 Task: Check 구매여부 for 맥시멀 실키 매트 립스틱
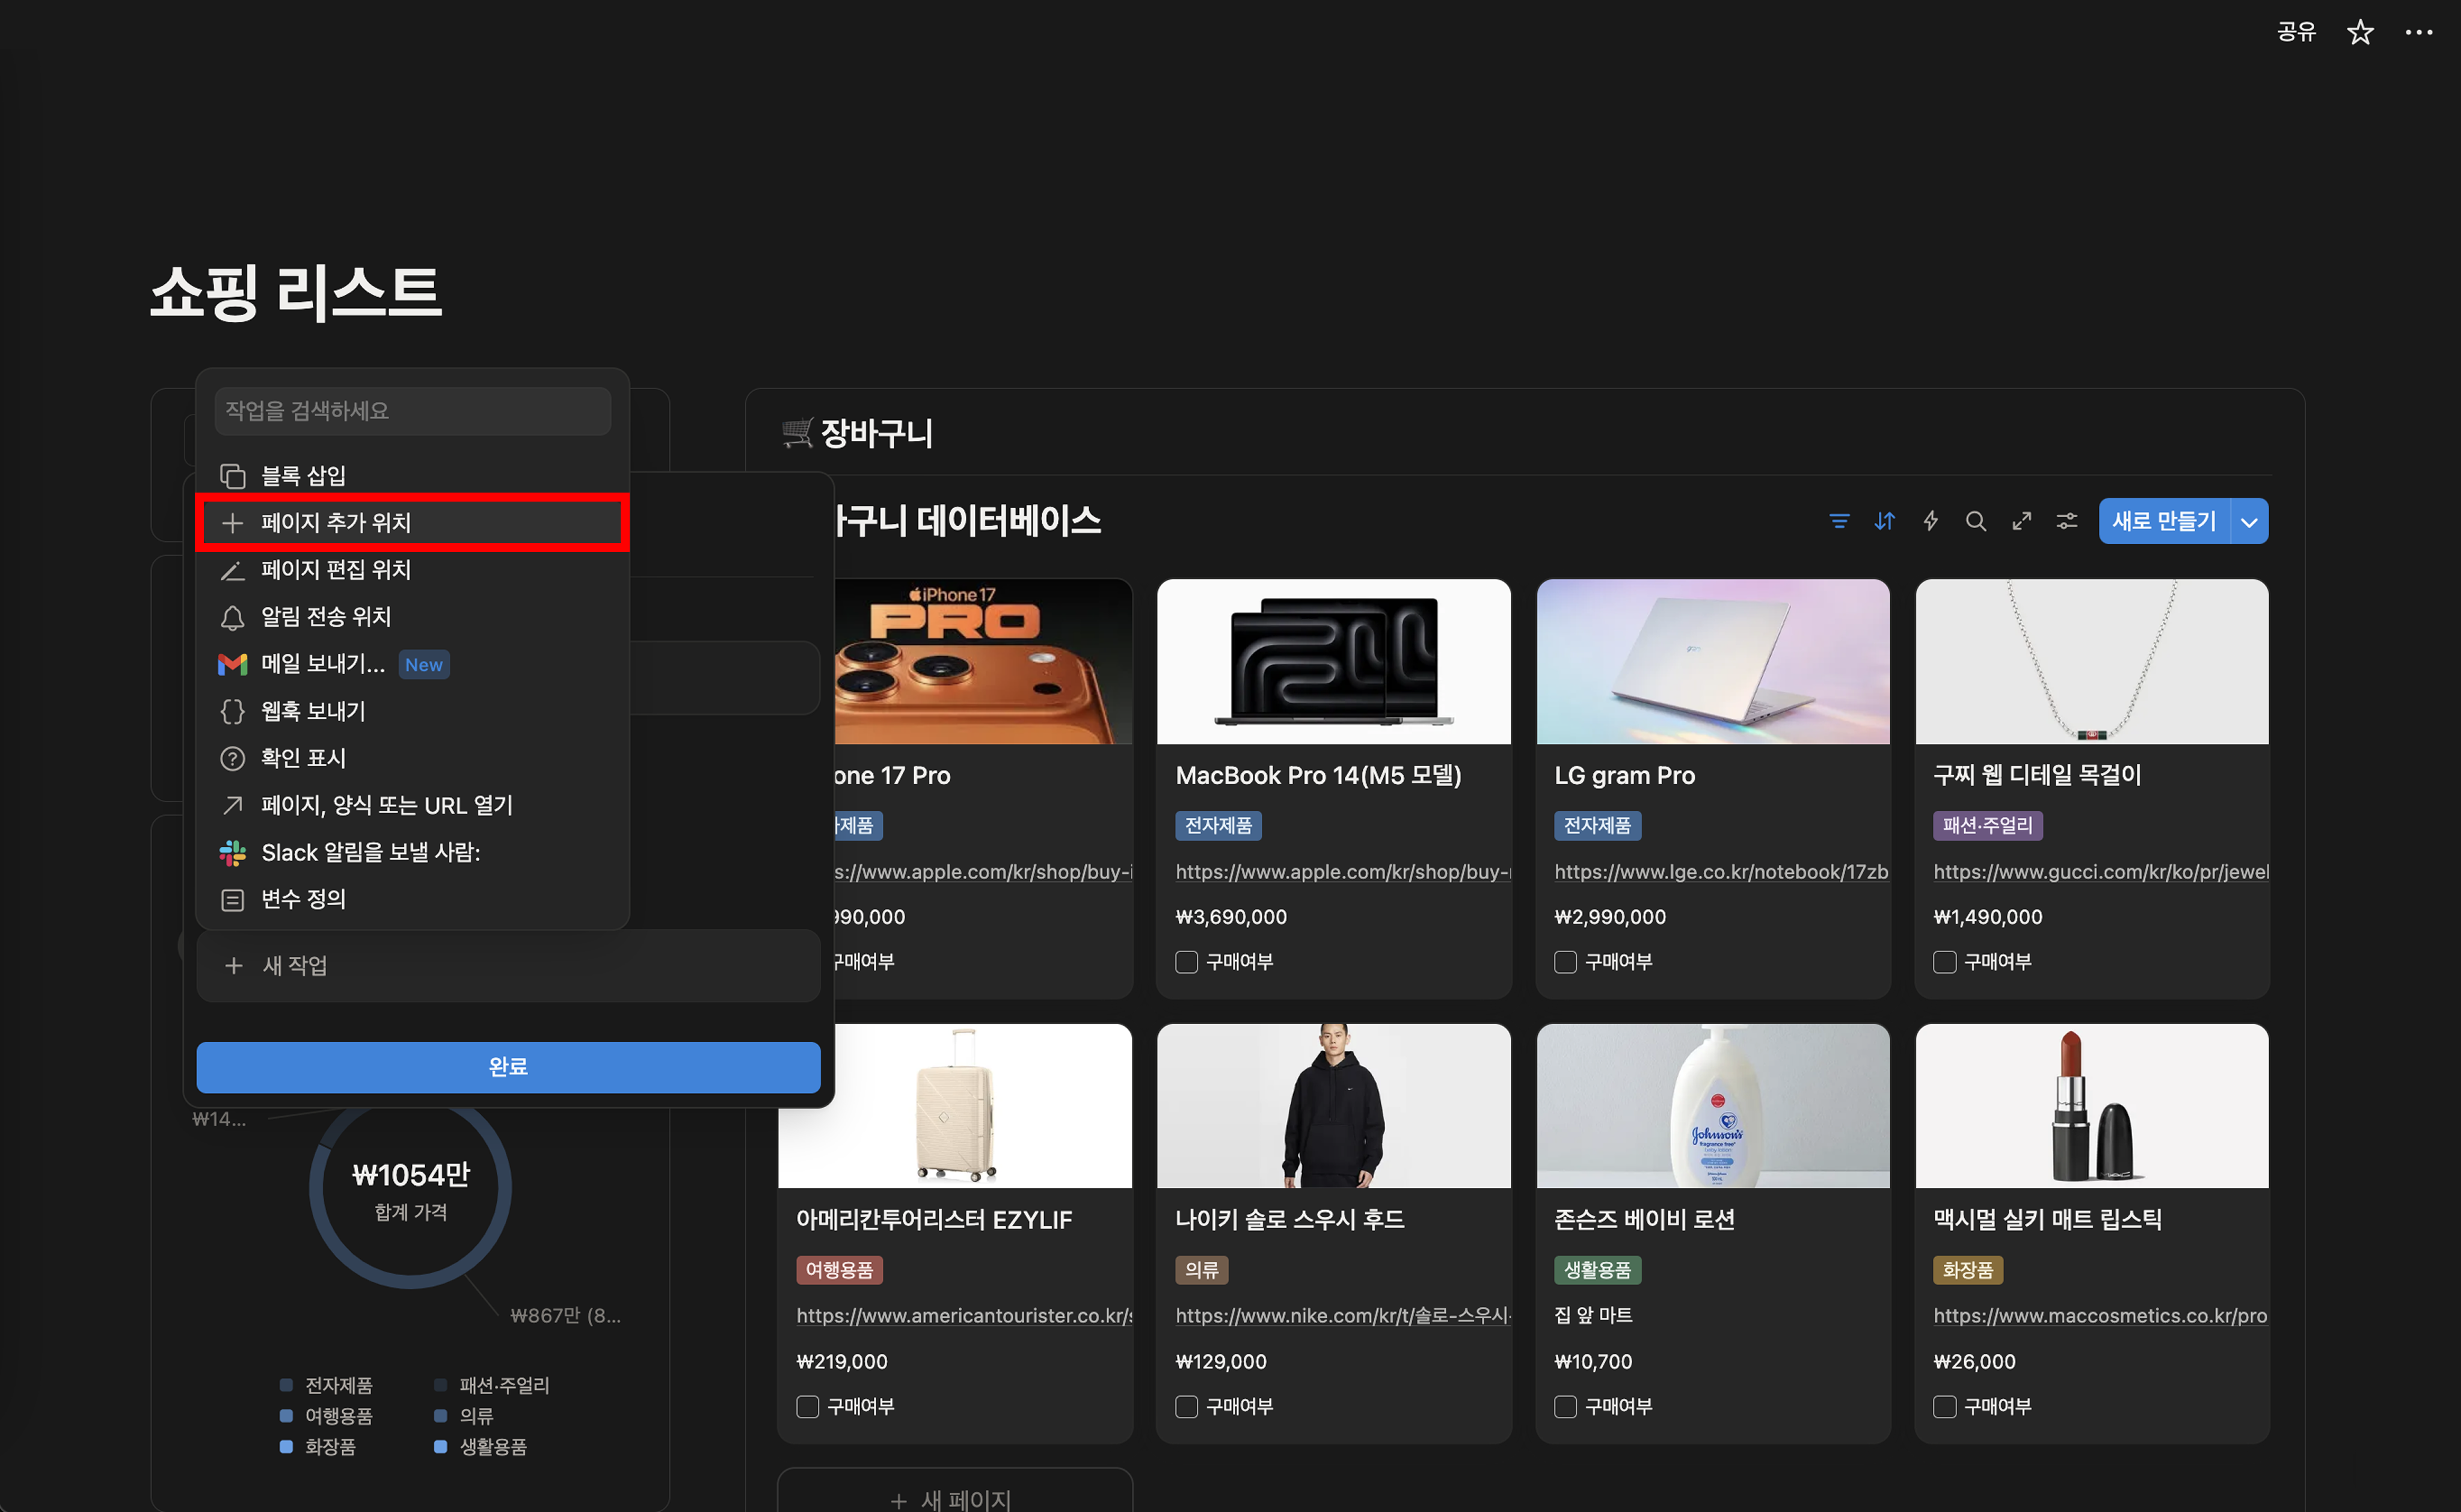pos(1944,1407)
